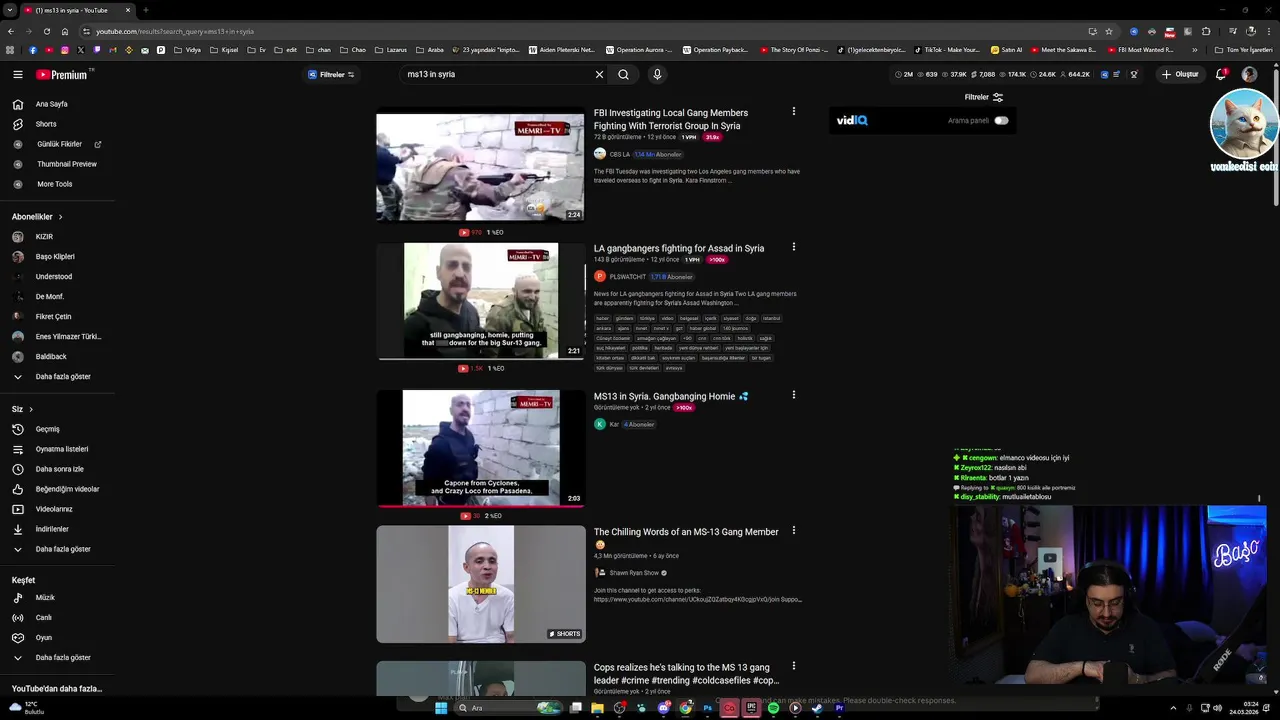1280x720 pixels.
Task: Open Canlı in the Keşfet section
Action: (43, 618)
